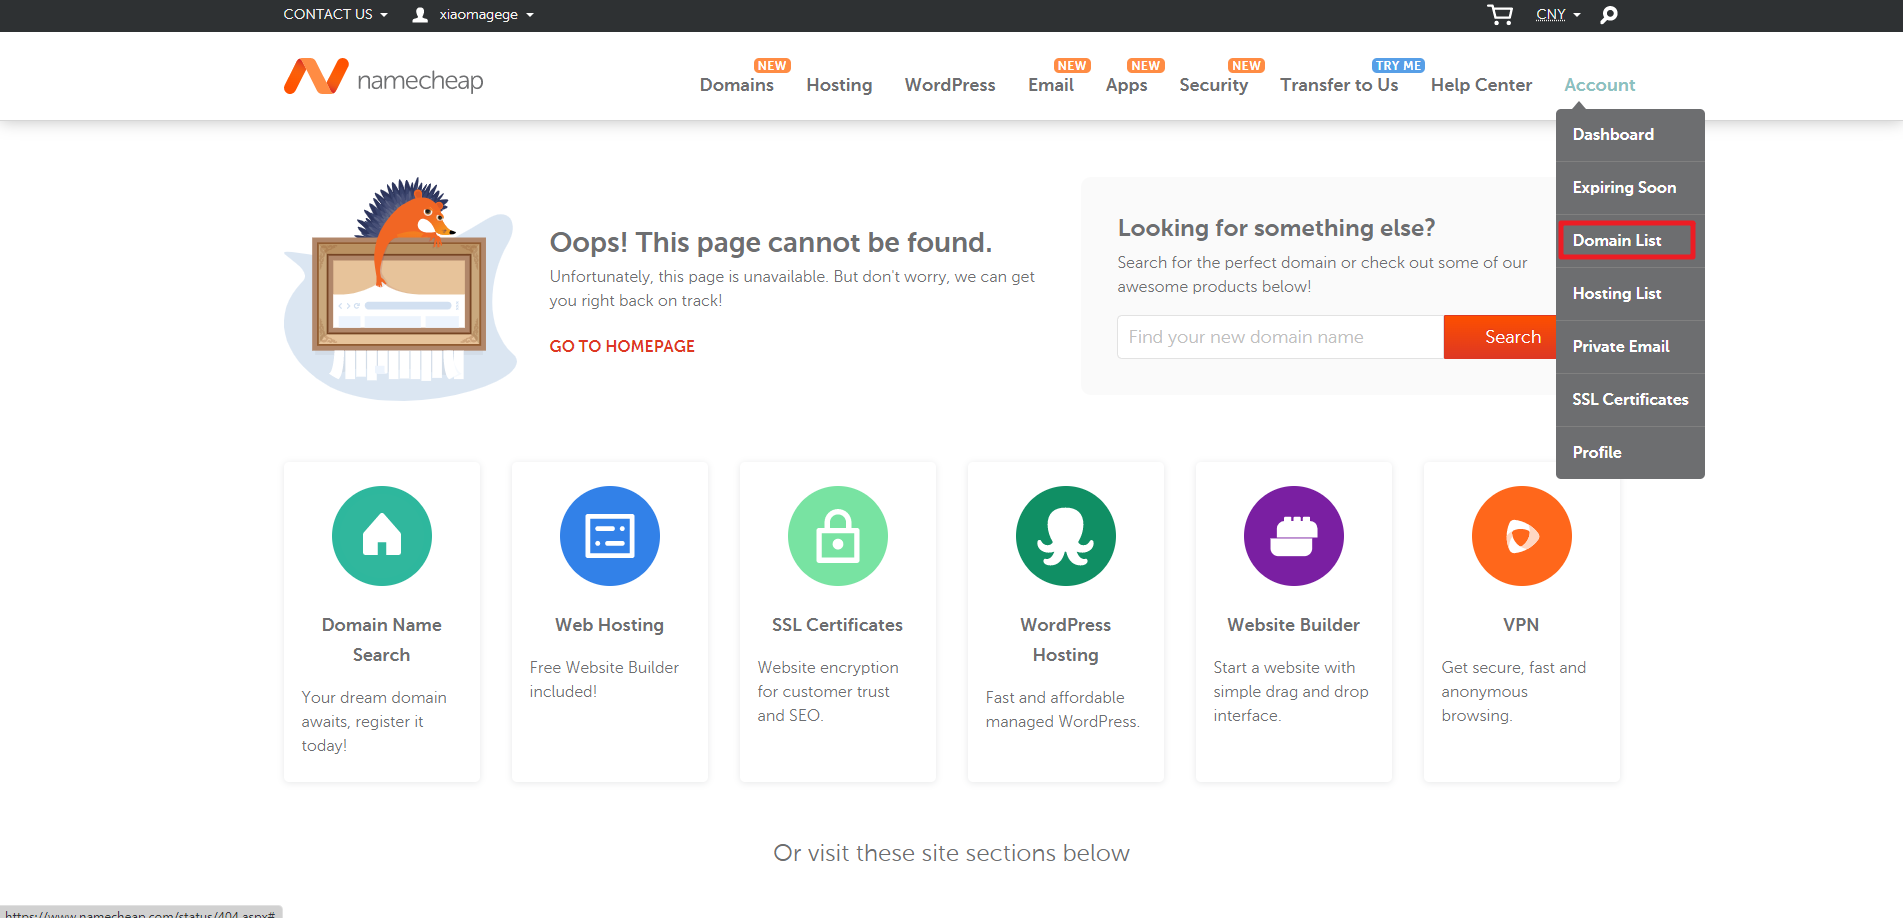Open the Email menu
The height and width of the screenshot is (918, 1903).
(x=1051, y=85)
